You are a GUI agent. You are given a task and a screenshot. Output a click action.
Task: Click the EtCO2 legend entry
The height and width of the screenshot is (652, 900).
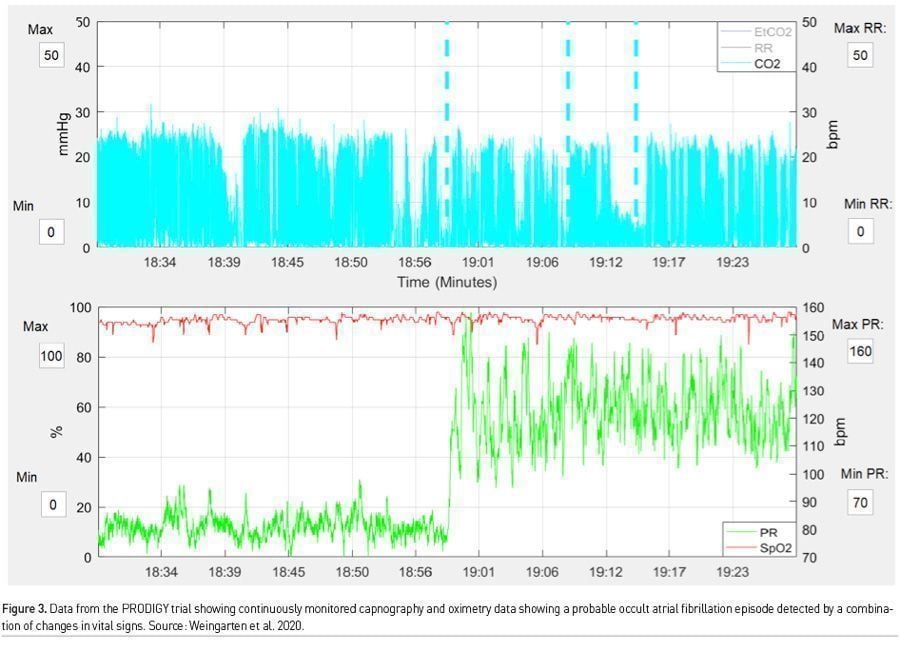tap(757, 32)
